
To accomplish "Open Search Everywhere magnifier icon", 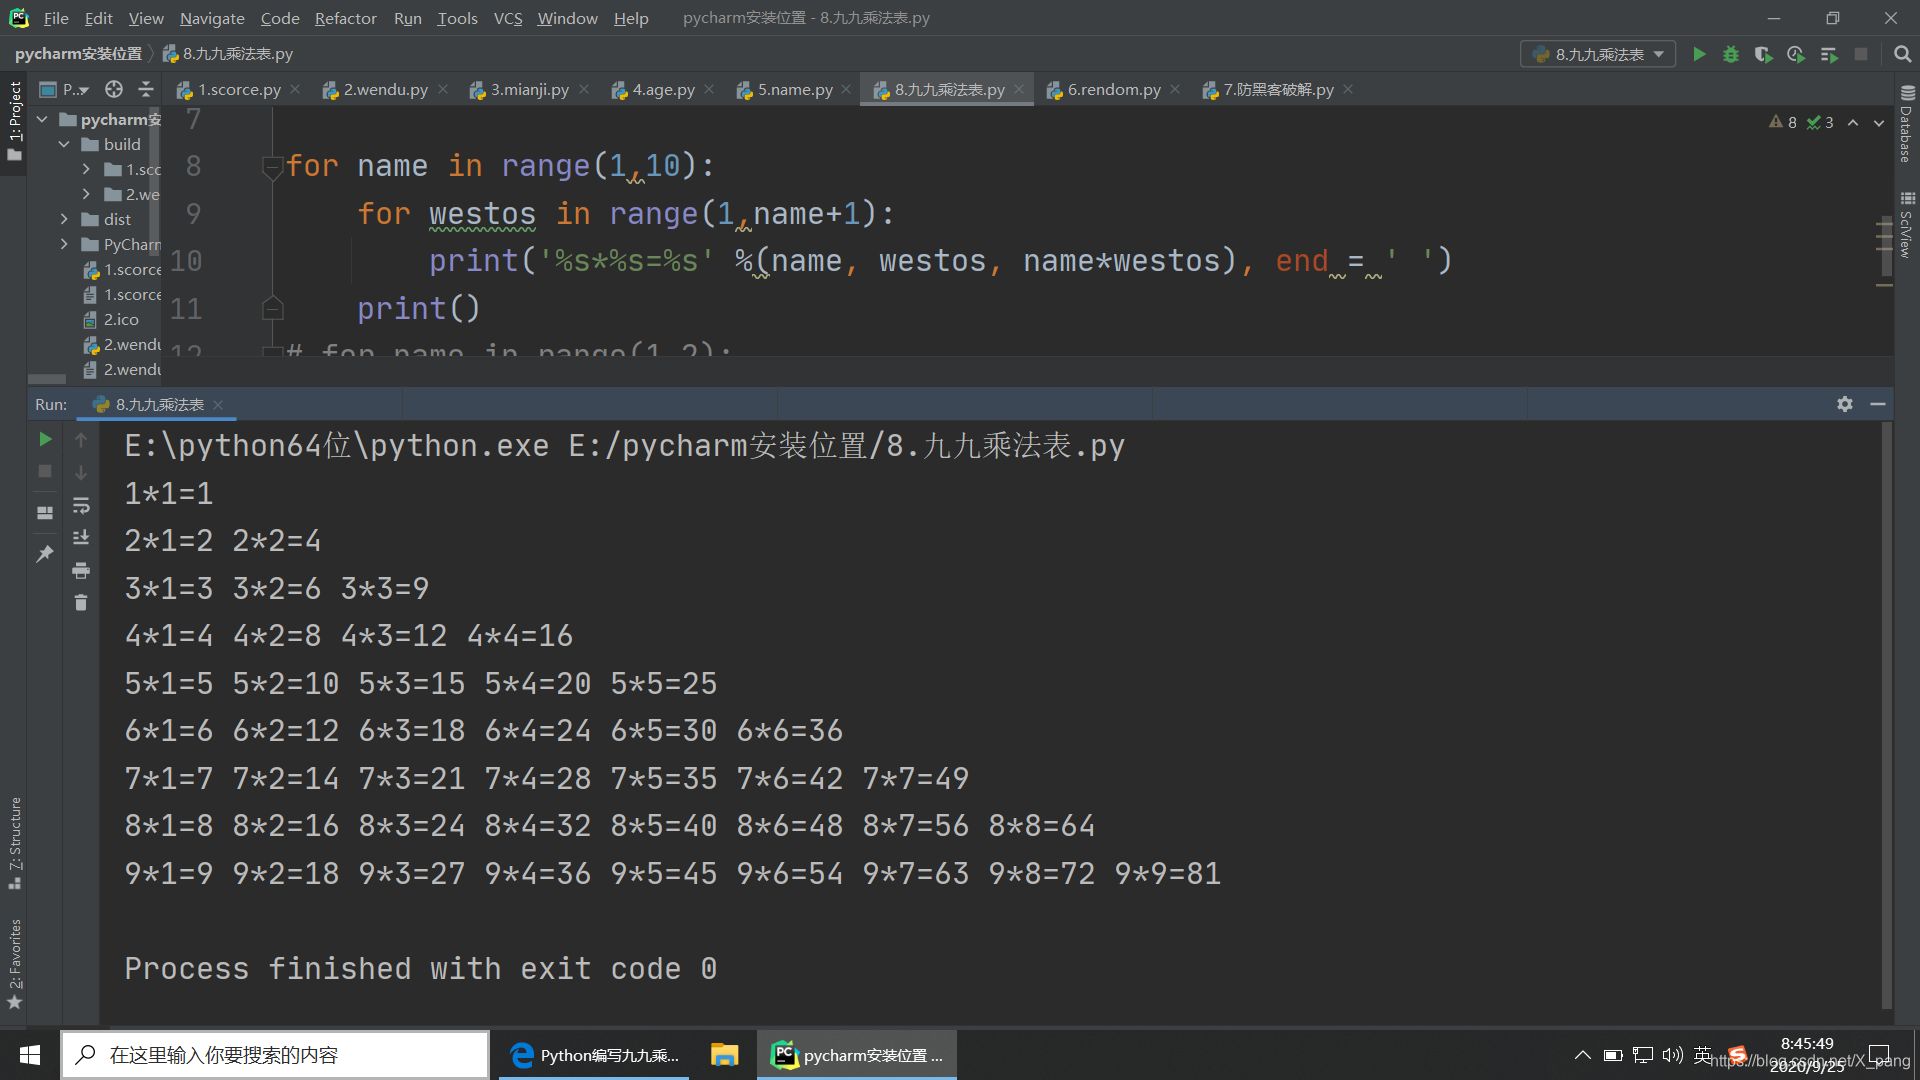I will pyautogui.click(x=1903, y=54).
